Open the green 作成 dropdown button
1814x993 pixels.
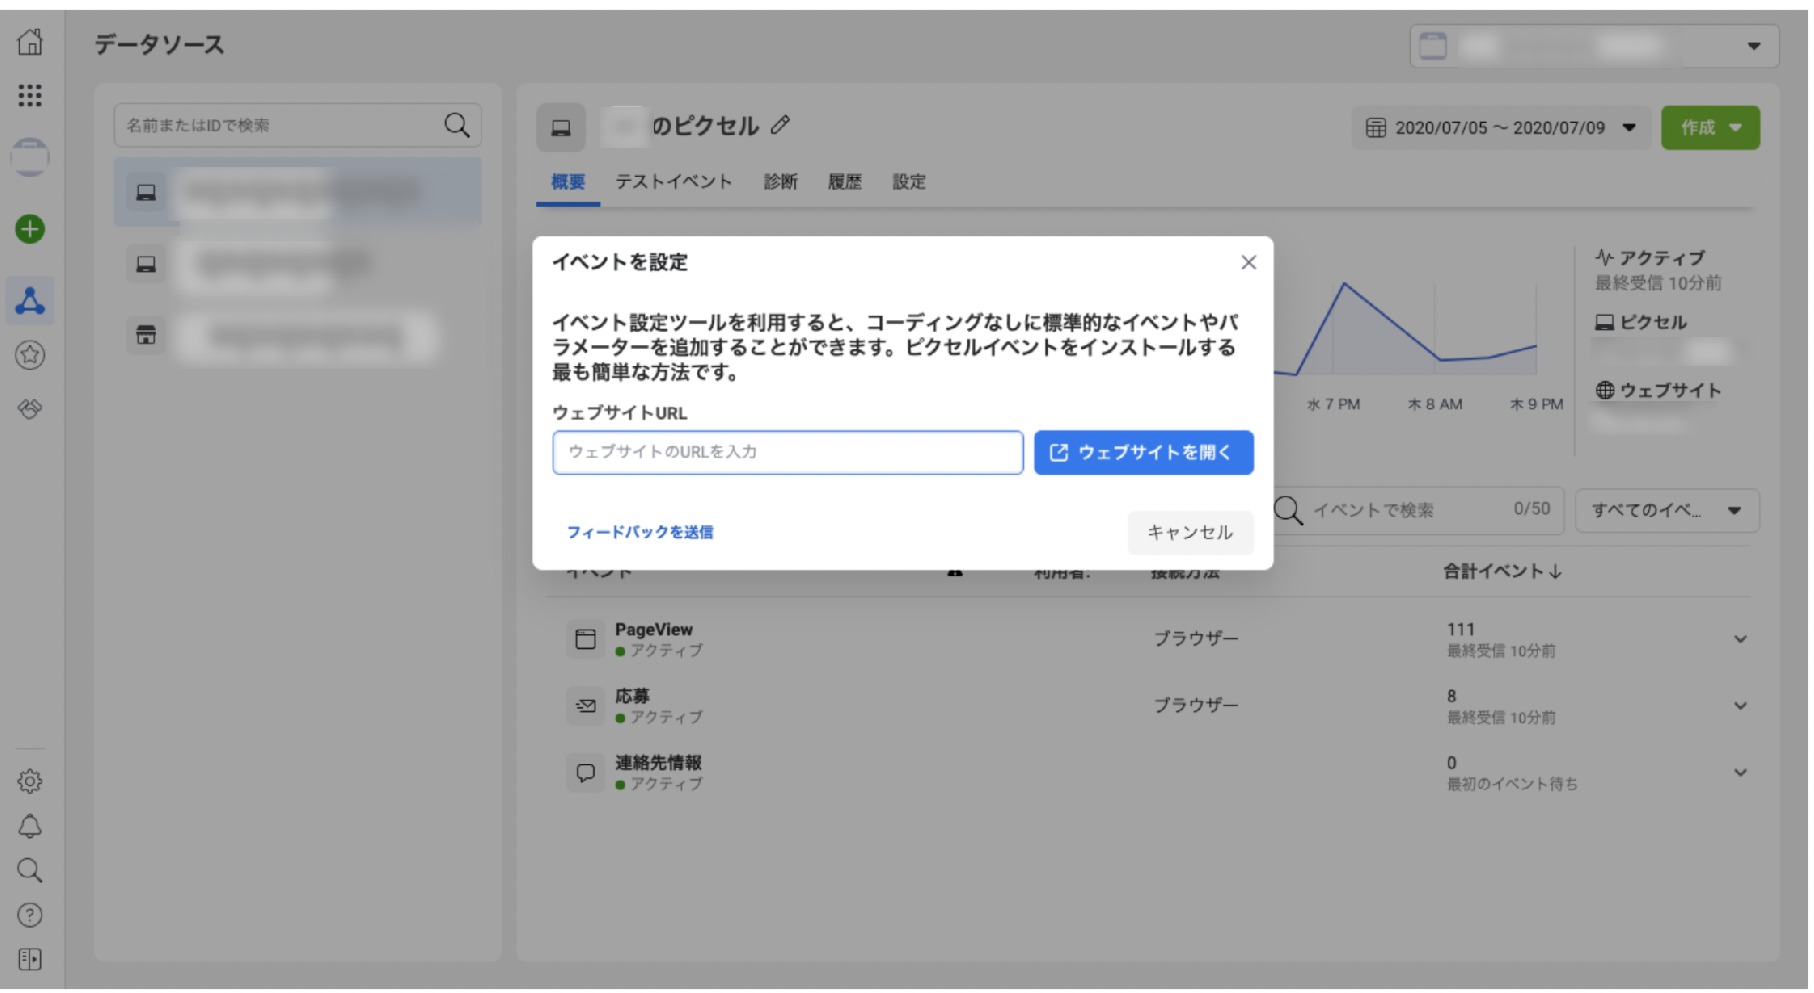click(x=1710, y=128)
